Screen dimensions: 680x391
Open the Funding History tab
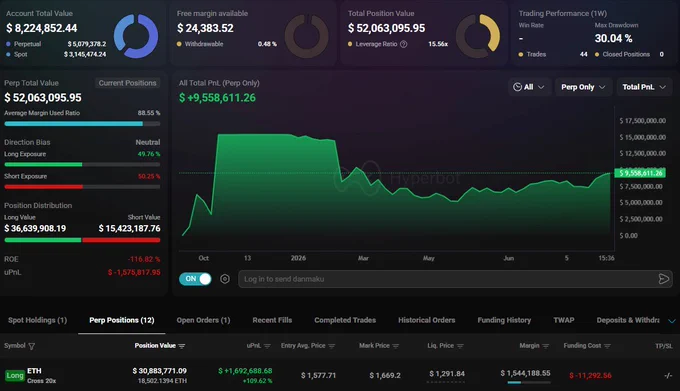click(504, 320)
